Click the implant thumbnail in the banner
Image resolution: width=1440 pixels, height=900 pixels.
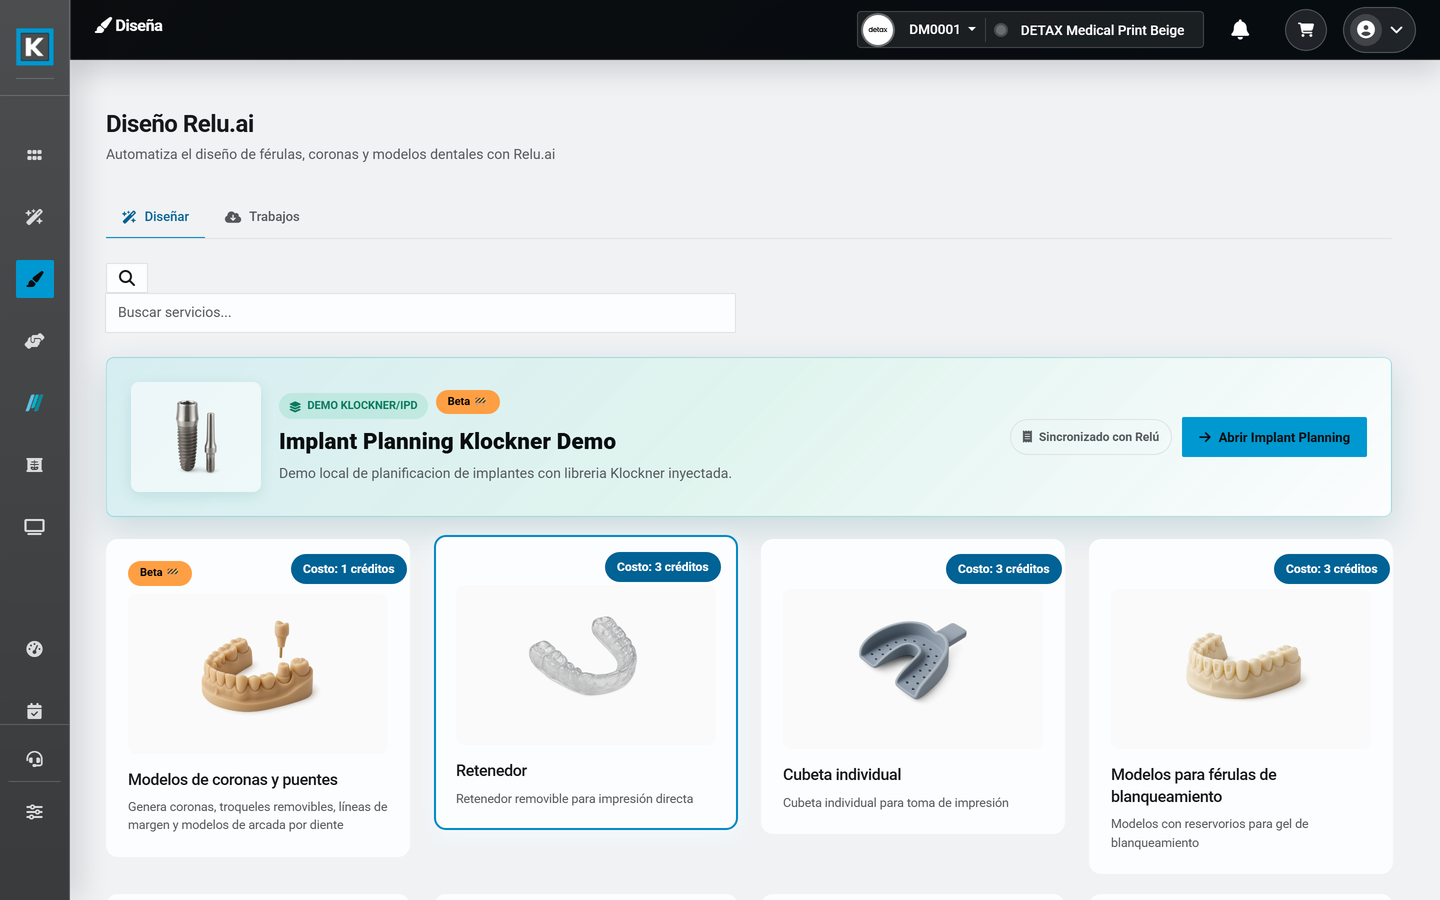[x=196, y=437]
